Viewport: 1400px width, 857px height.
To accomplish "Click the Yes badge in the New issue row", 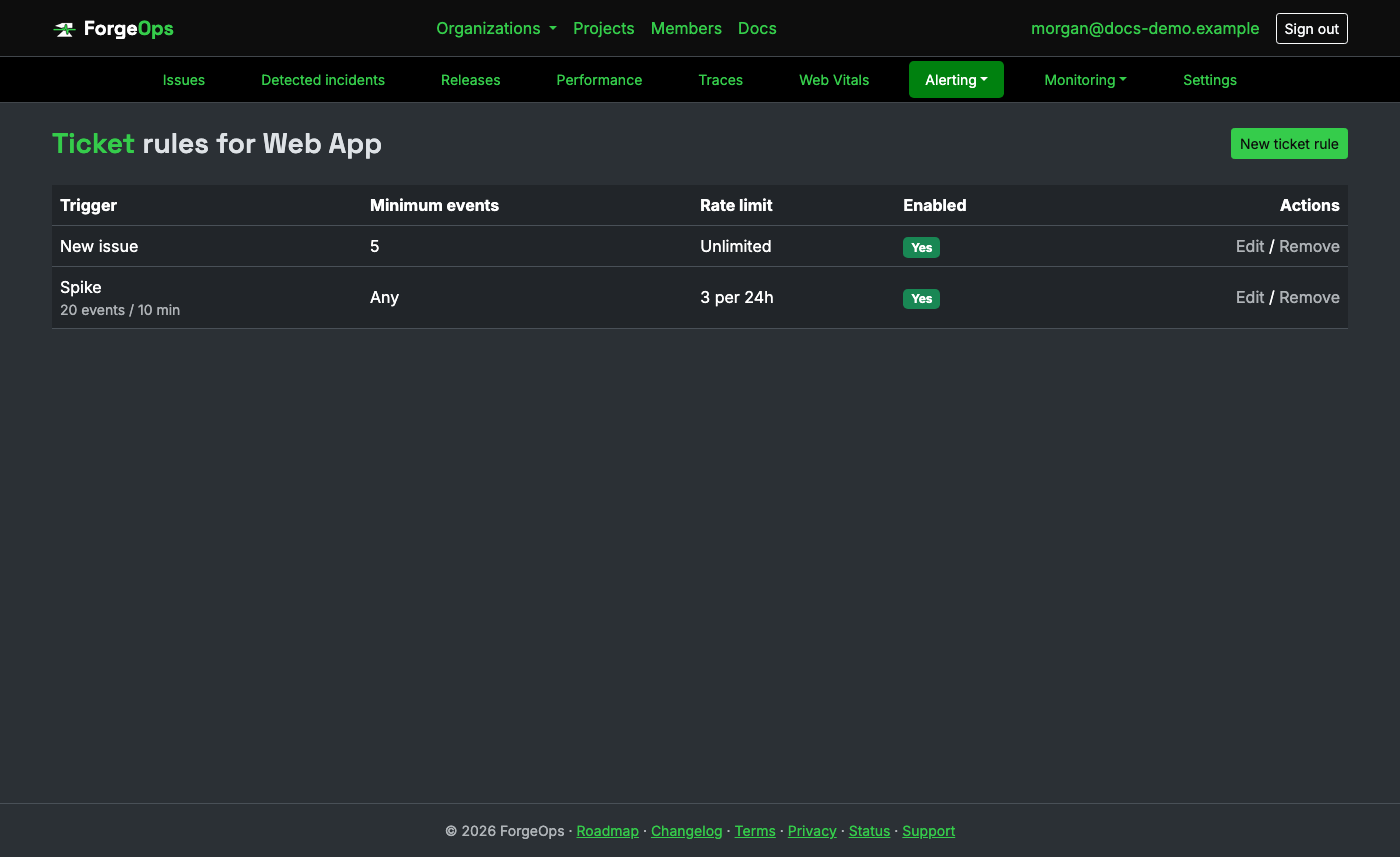I will 921,247.
